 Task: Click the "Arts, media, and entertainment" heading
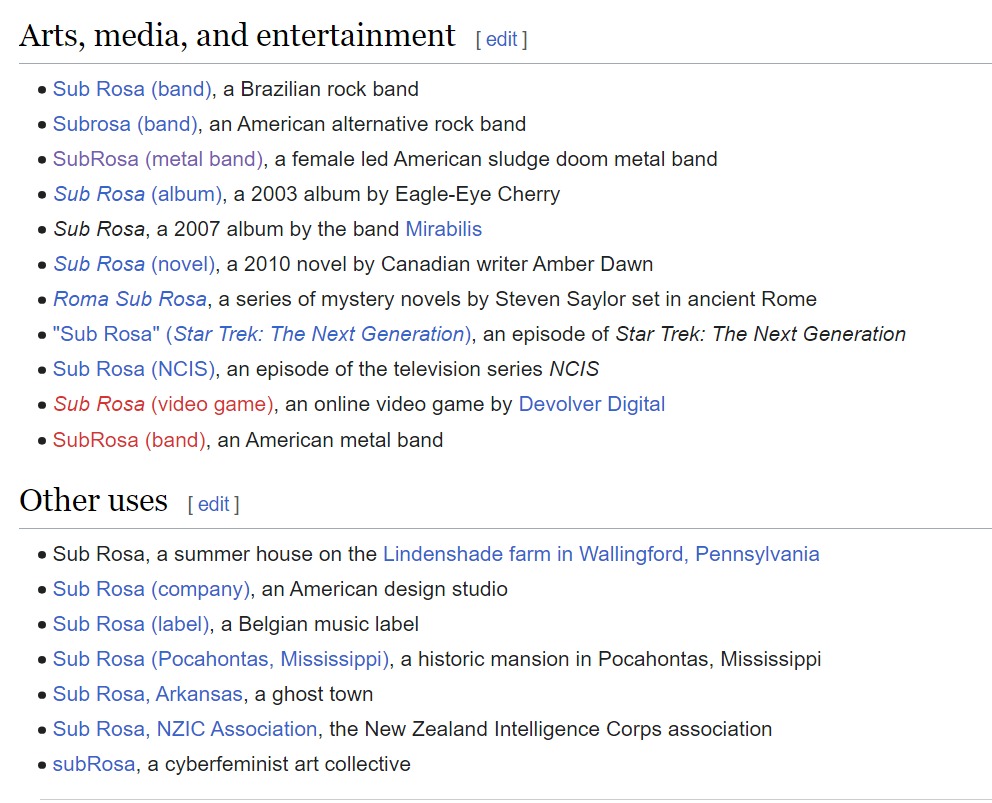coord(237,35)
